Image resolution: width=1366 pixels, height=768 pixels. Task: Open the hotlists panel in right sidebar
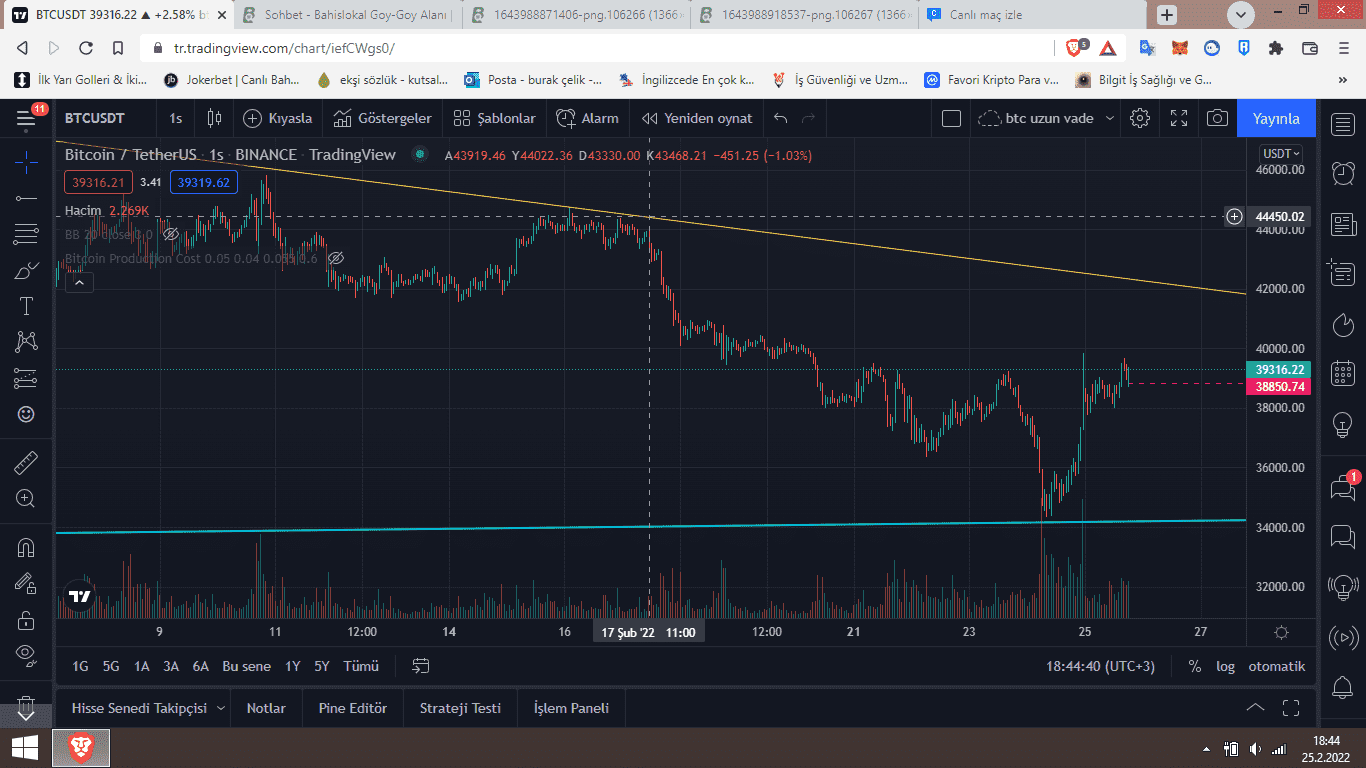(1343, 325)
